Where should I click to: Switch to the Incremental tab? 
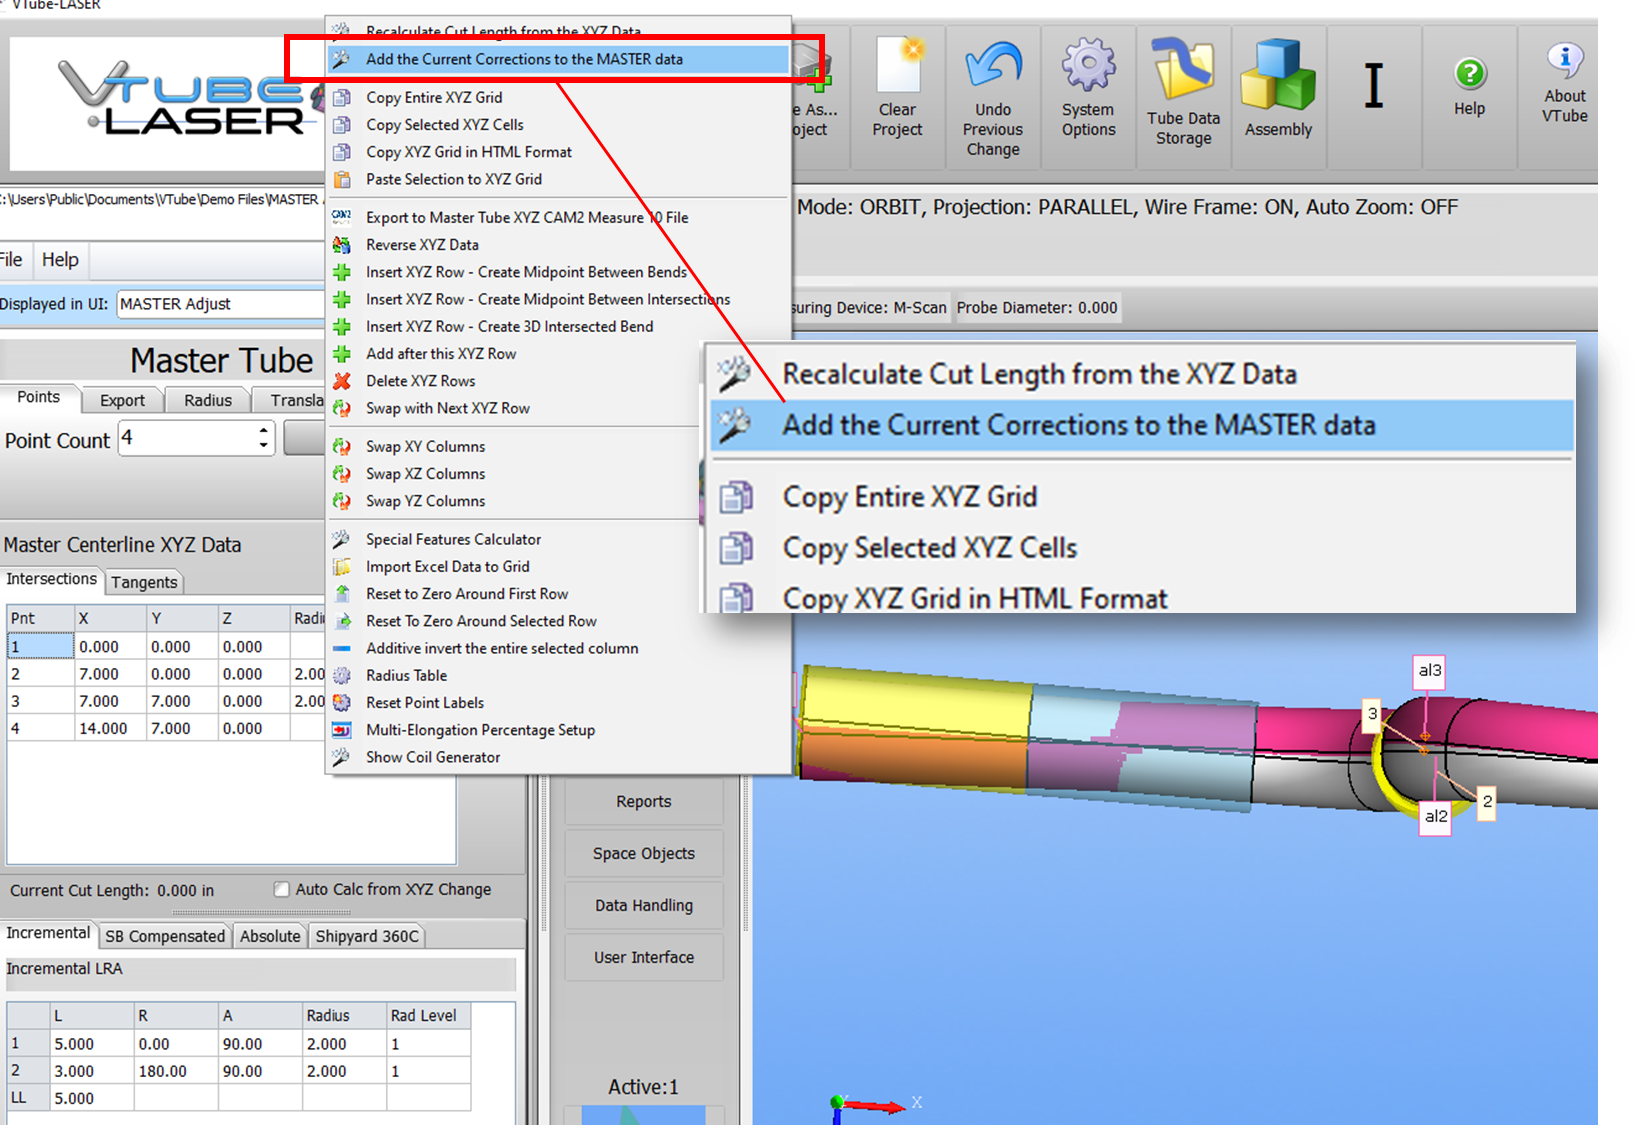(48, 933)
